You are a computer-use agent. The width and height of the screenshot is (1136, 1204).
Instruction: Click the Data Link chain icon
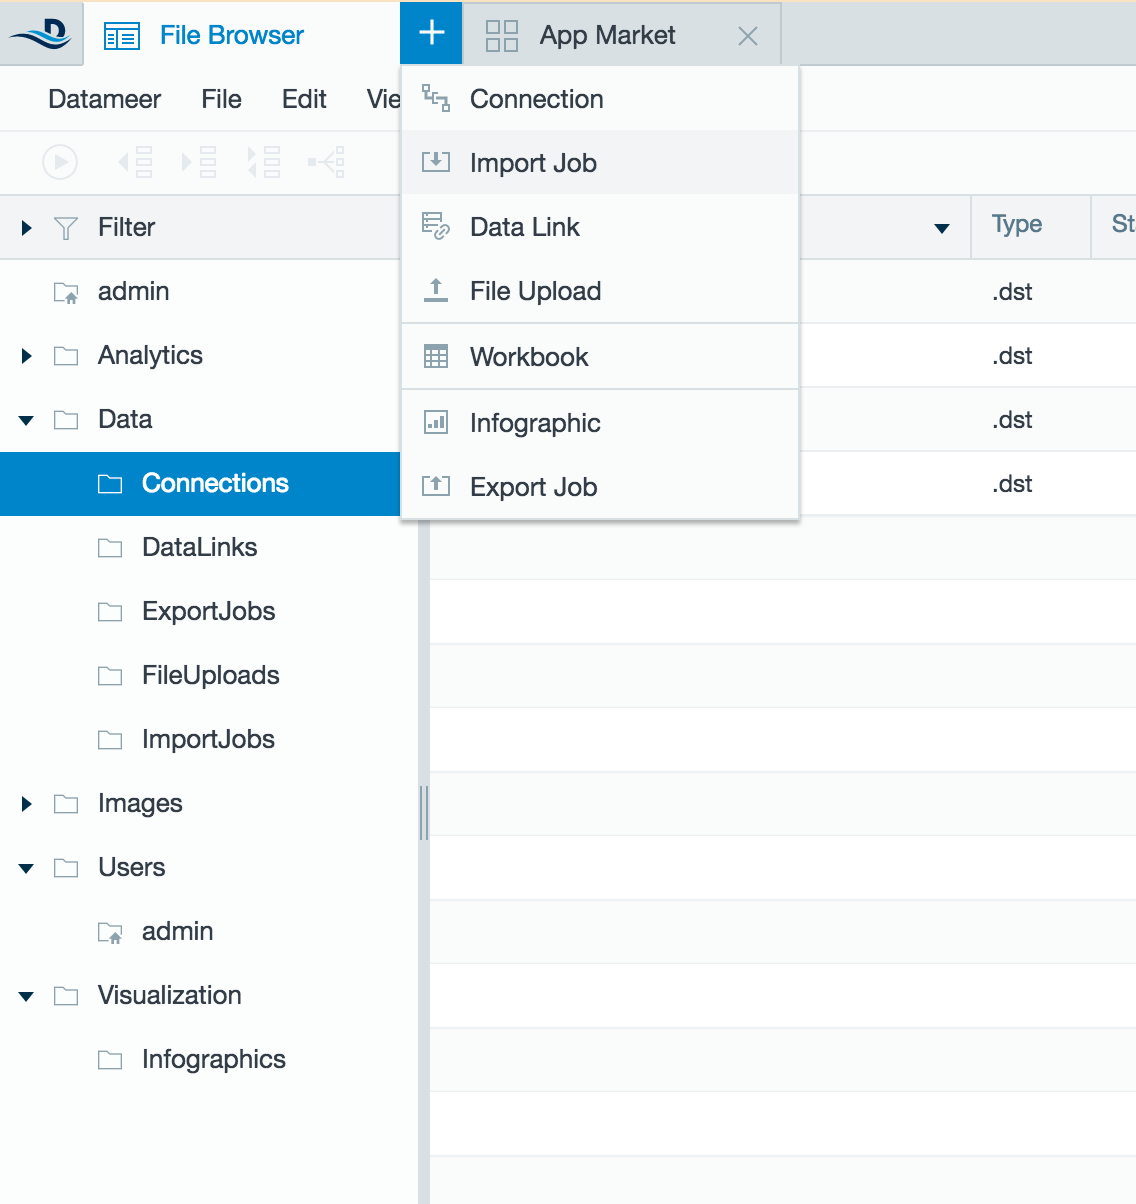point(436,226)
